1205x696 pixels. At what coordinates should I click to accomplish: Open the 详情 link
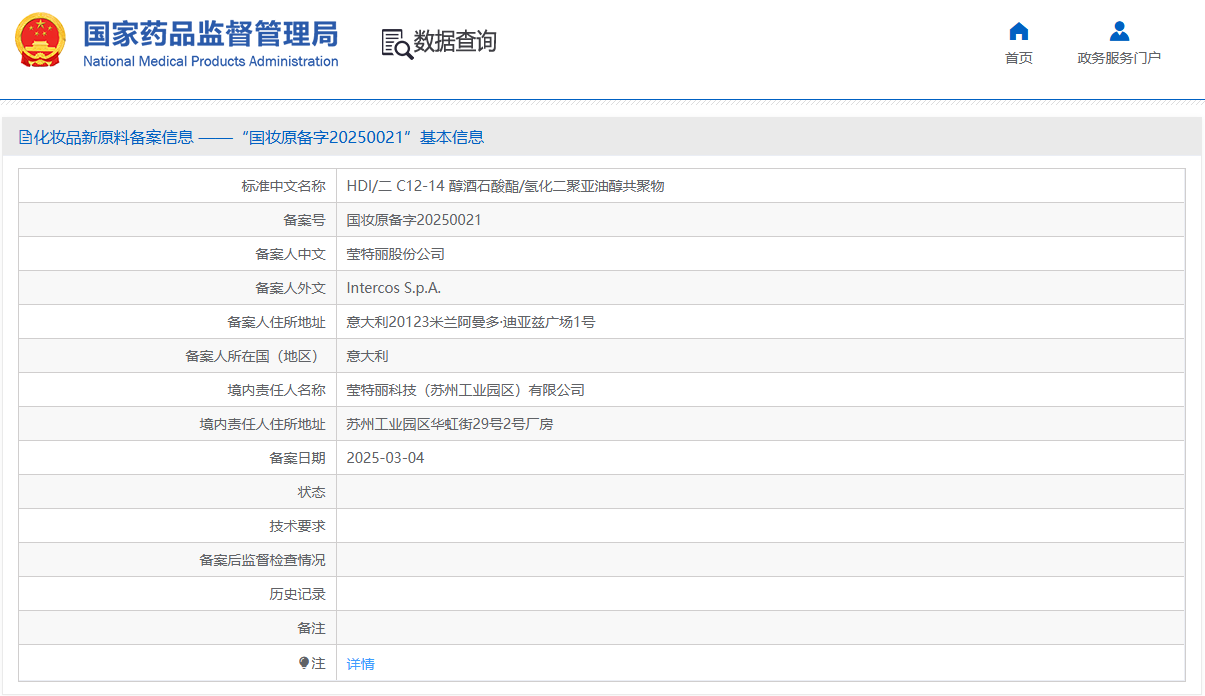[x=360, y=664]
